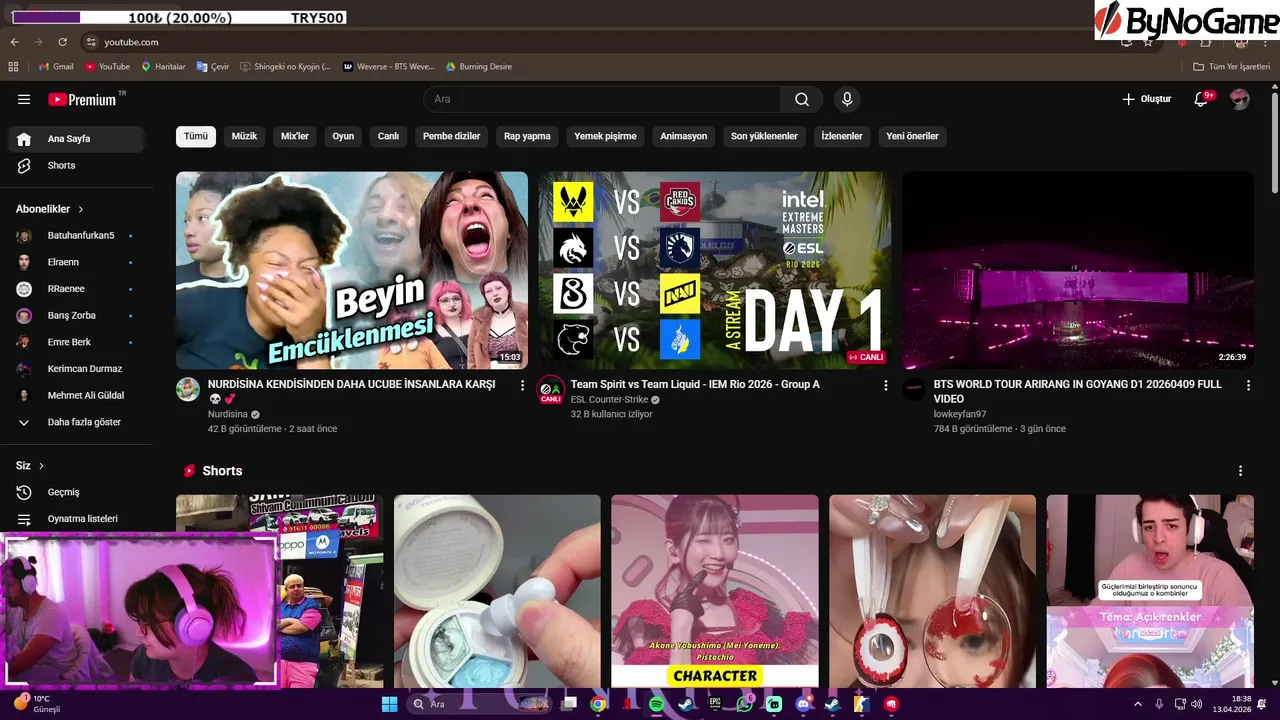The height and width of the screenshot is (720, 1280).
Task: Open the red contact lens short
Action: coord(932,591)
